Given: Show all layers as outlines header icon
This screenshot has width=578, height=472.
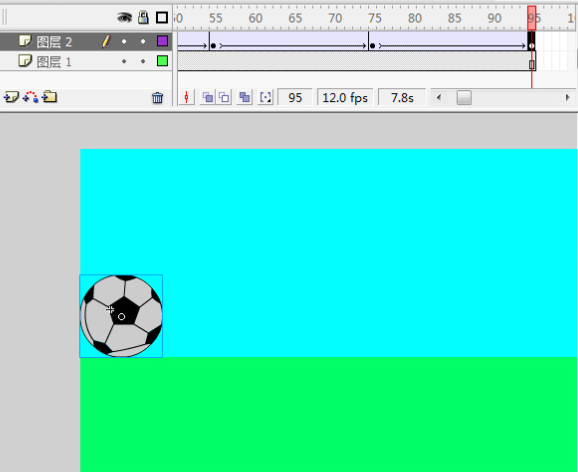Looking at the screenshot, I should point(162,17).
